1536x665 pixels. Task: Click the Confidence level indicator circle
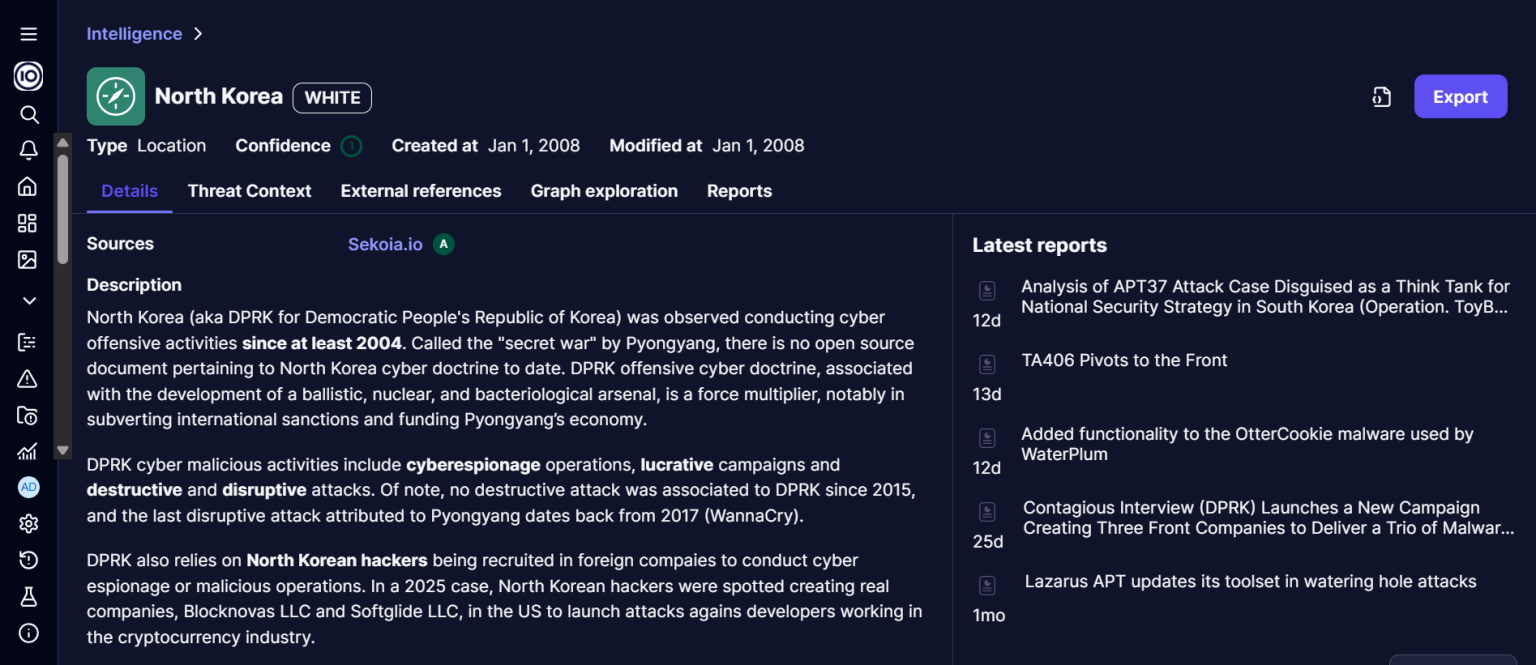point(351,146)
